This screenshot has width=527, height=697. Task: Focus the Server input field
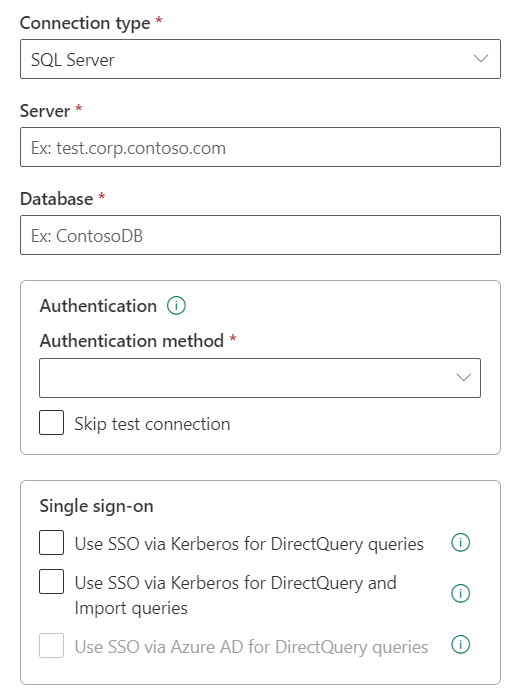coord(260,147)
